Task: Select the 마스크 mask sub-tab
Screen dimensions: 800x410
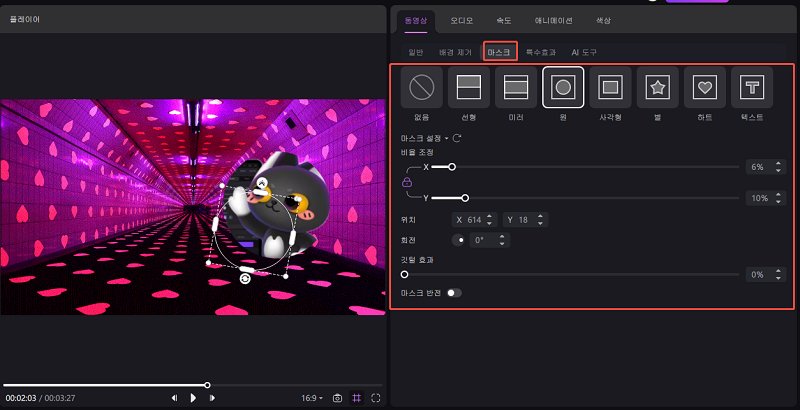Action: tap(499, 52)
